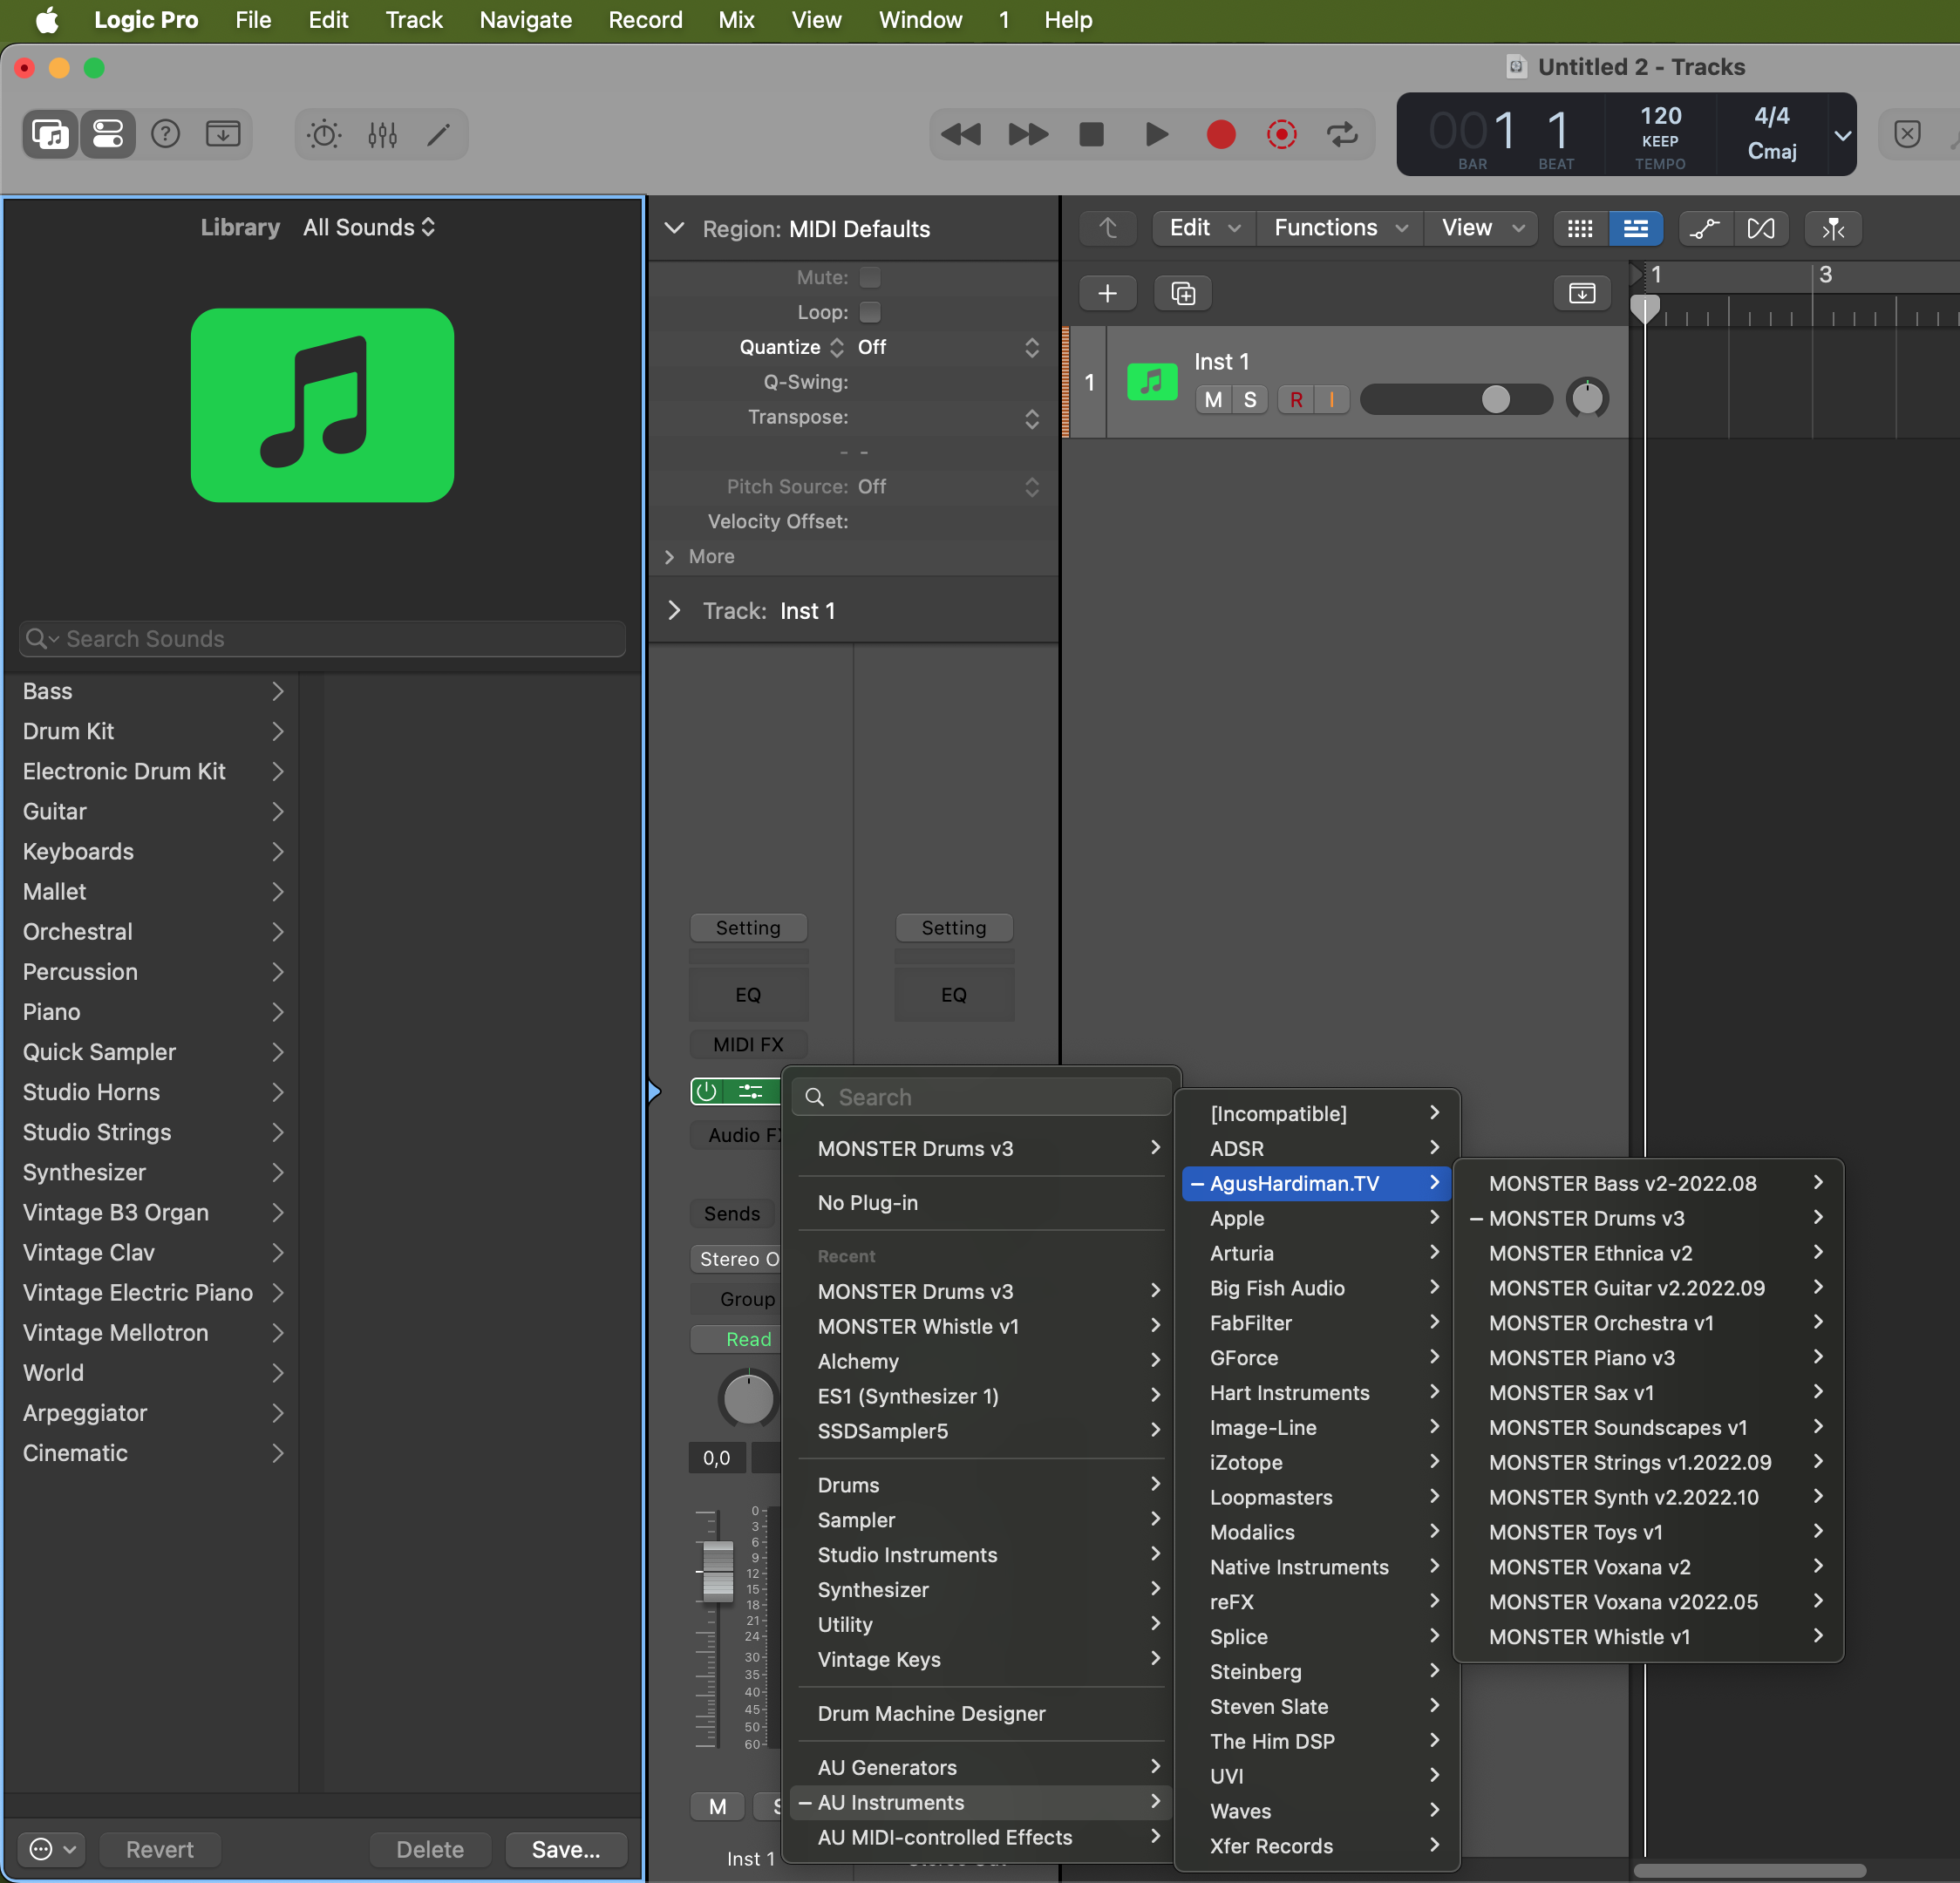Click the channel strip settings sliders icon
Screen dimensions: 1960x1883
coord(751,1092)
